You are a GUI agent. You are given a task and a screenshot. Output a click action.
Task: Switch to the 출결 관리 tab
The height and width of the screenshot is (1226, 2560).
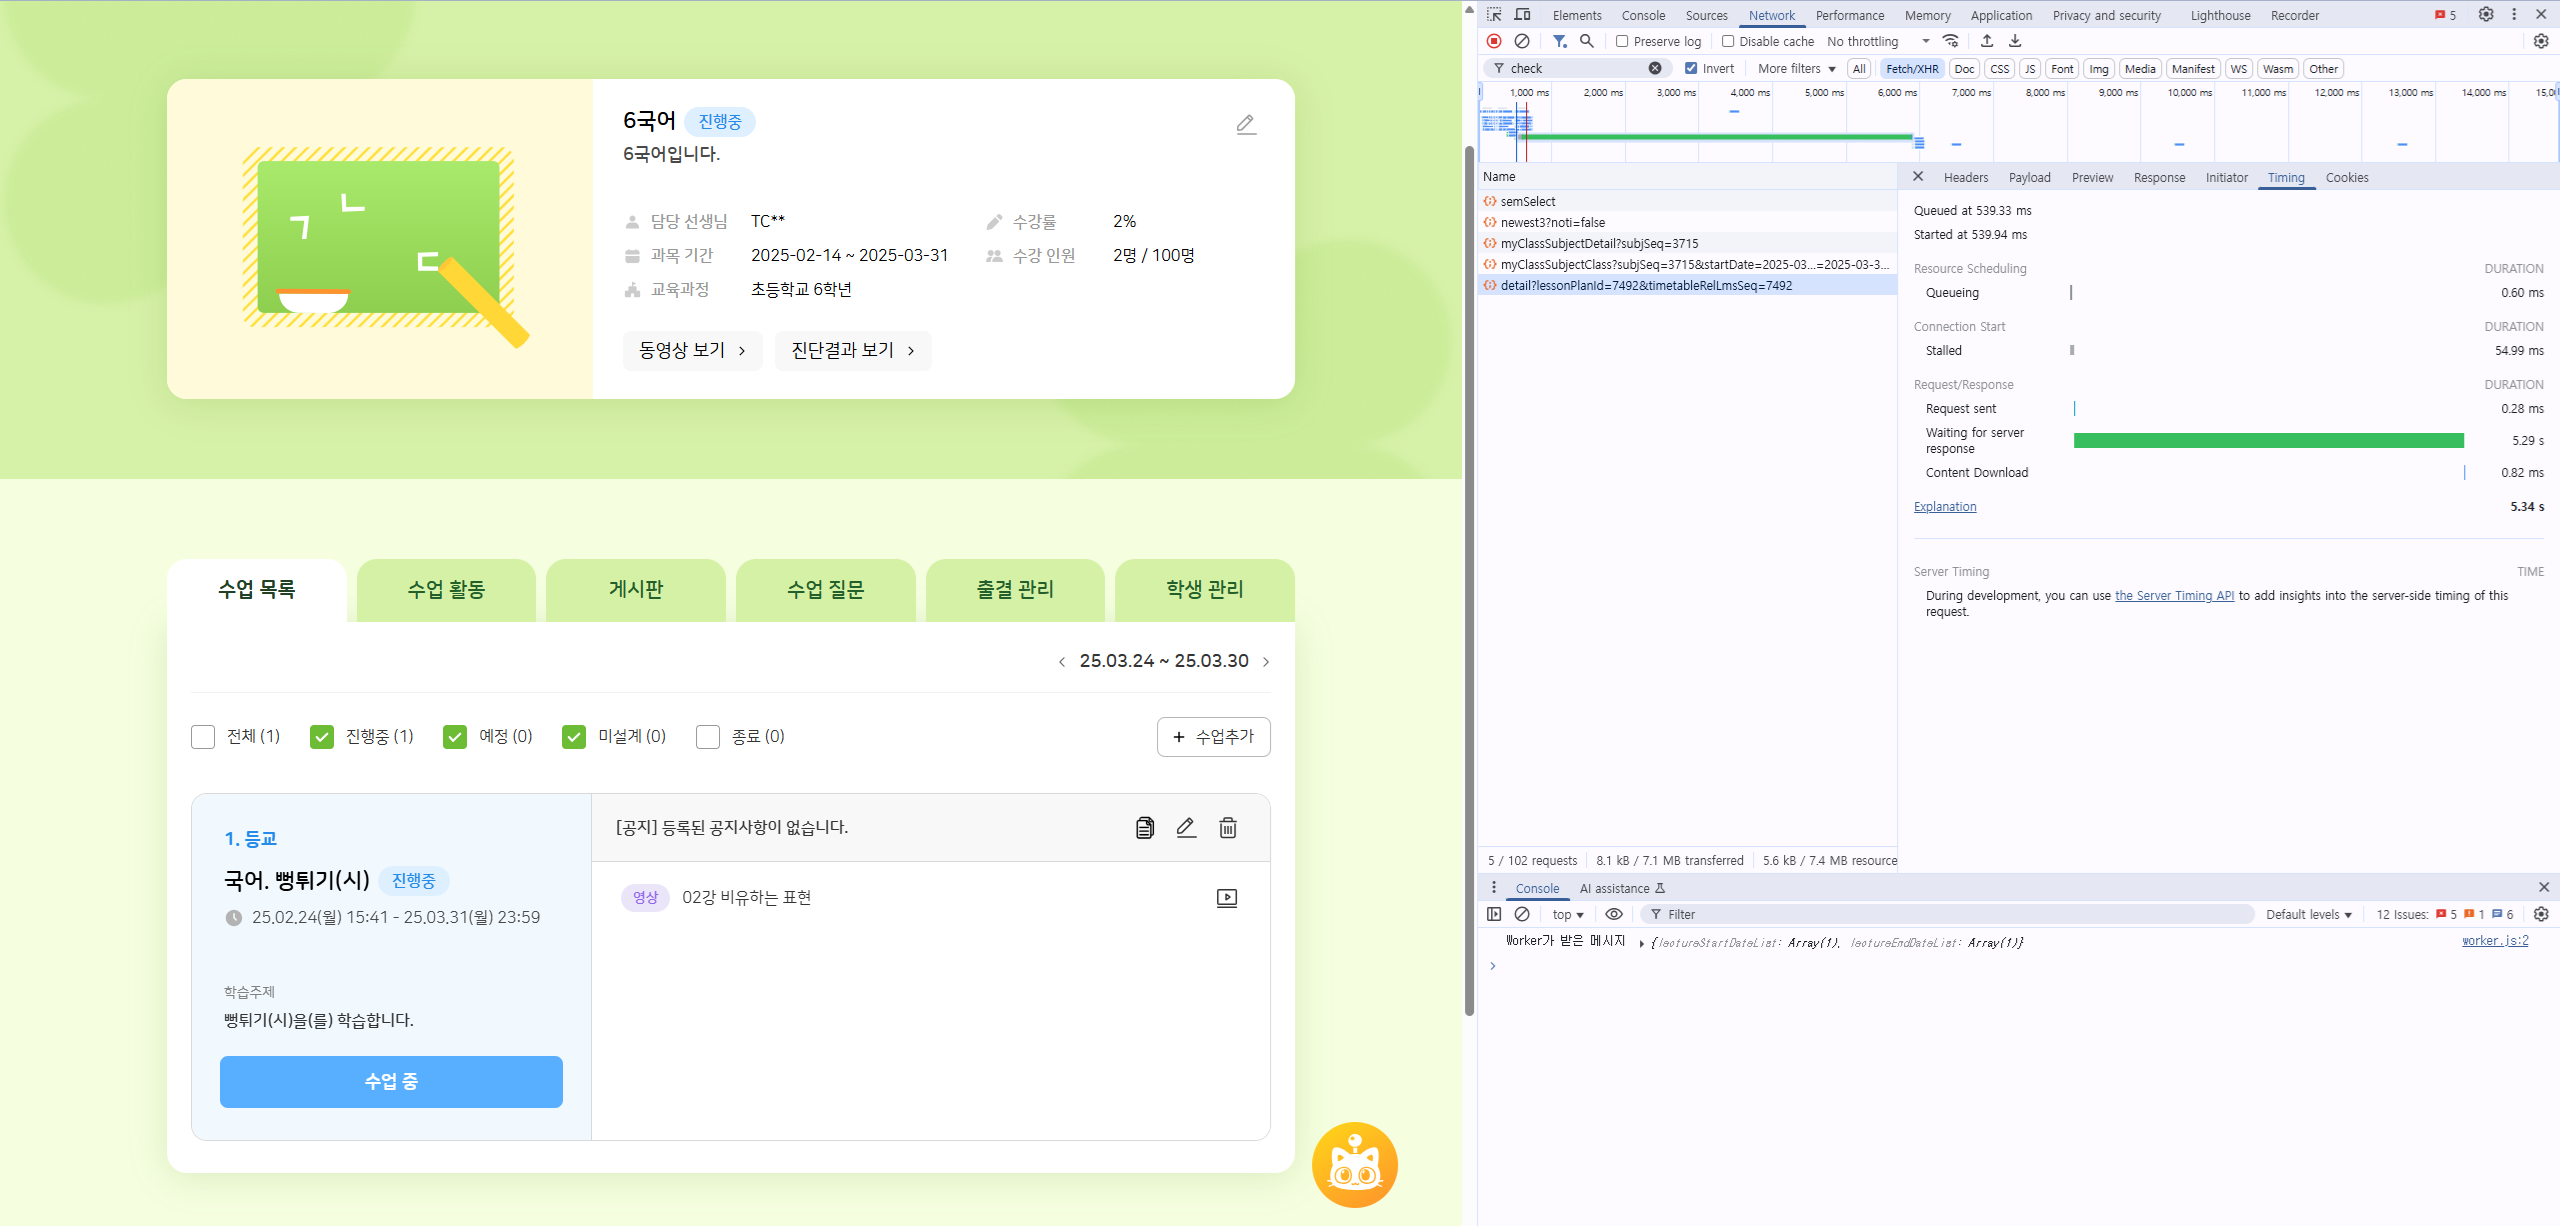[x=1014, y=590]
